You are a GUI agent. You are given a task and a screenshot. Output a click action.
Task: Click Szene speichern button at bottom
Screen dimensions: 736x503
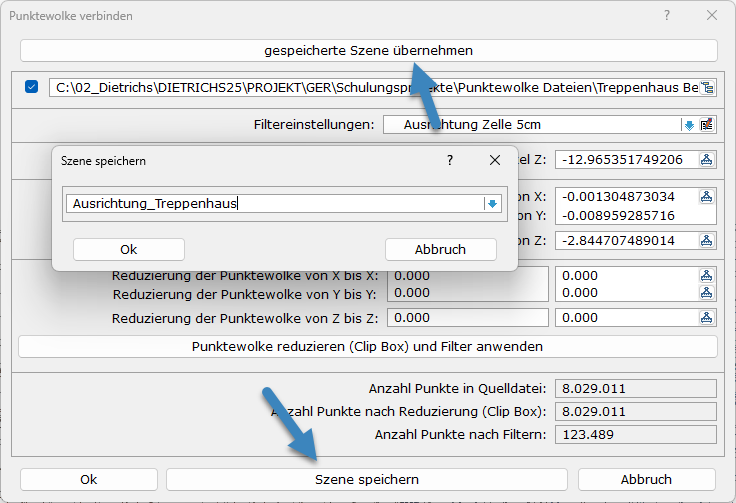(366, 480)
